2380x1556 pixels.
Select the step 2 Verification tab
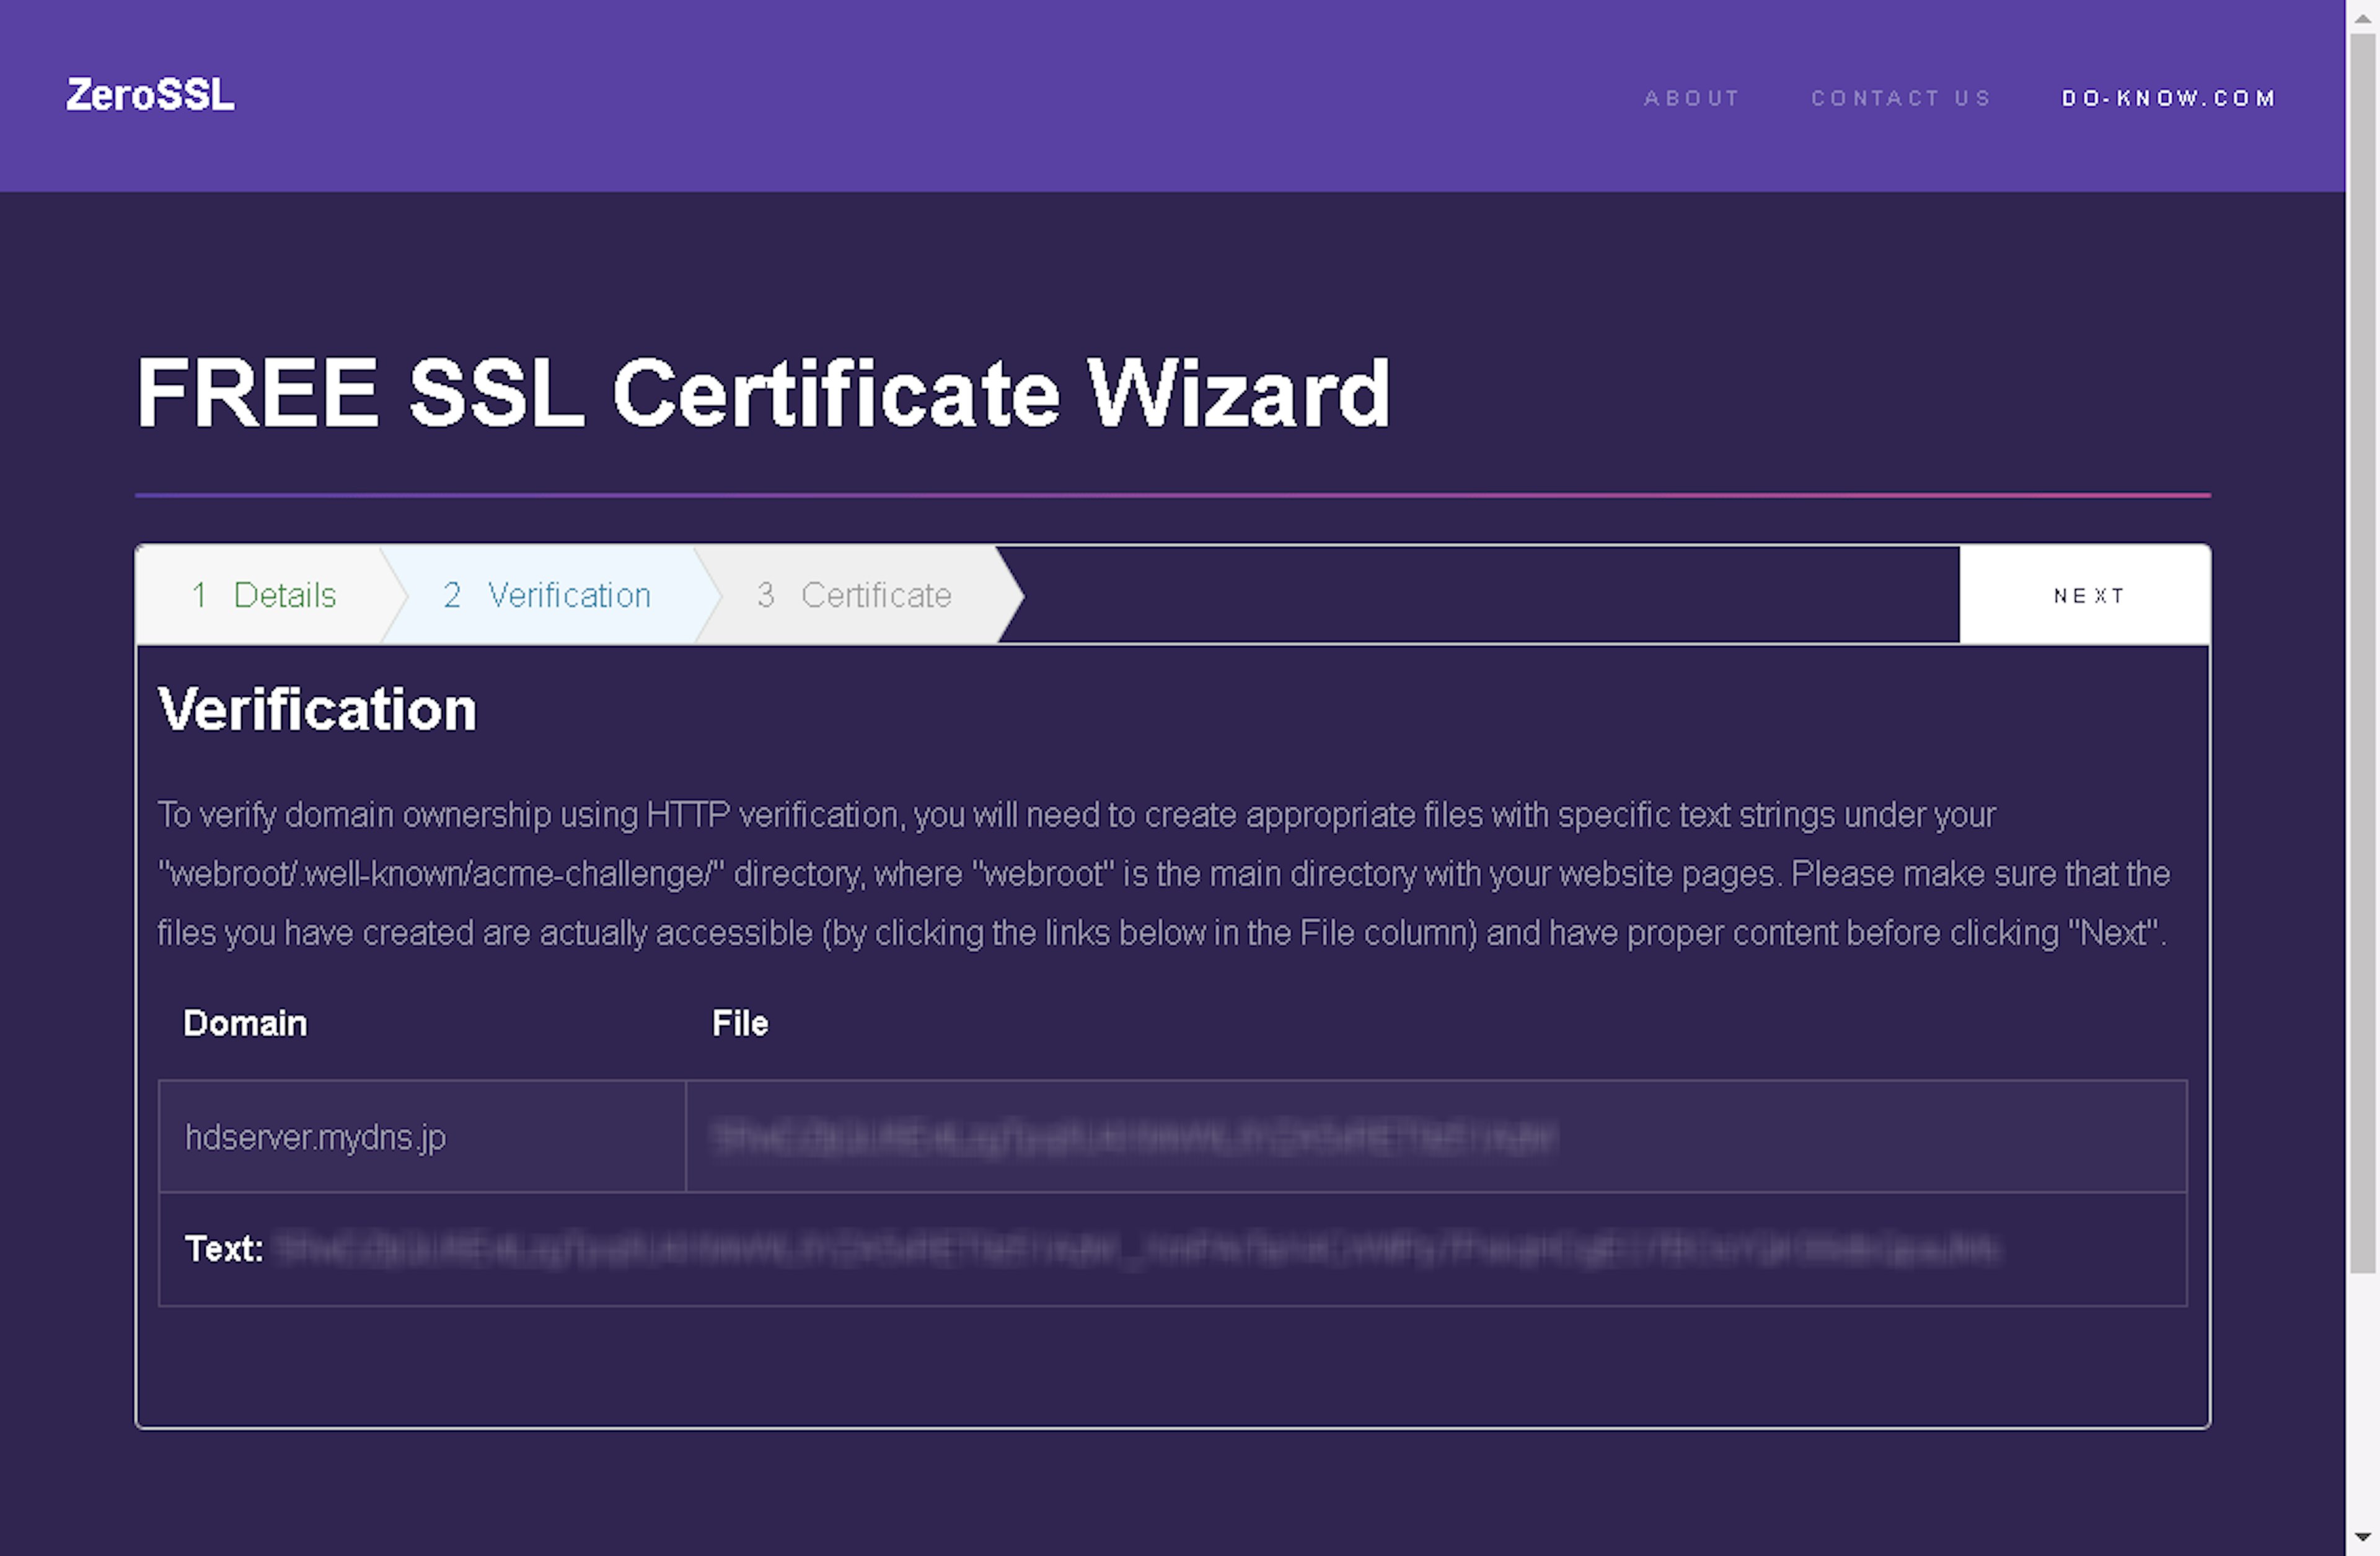tap(547, 595)
